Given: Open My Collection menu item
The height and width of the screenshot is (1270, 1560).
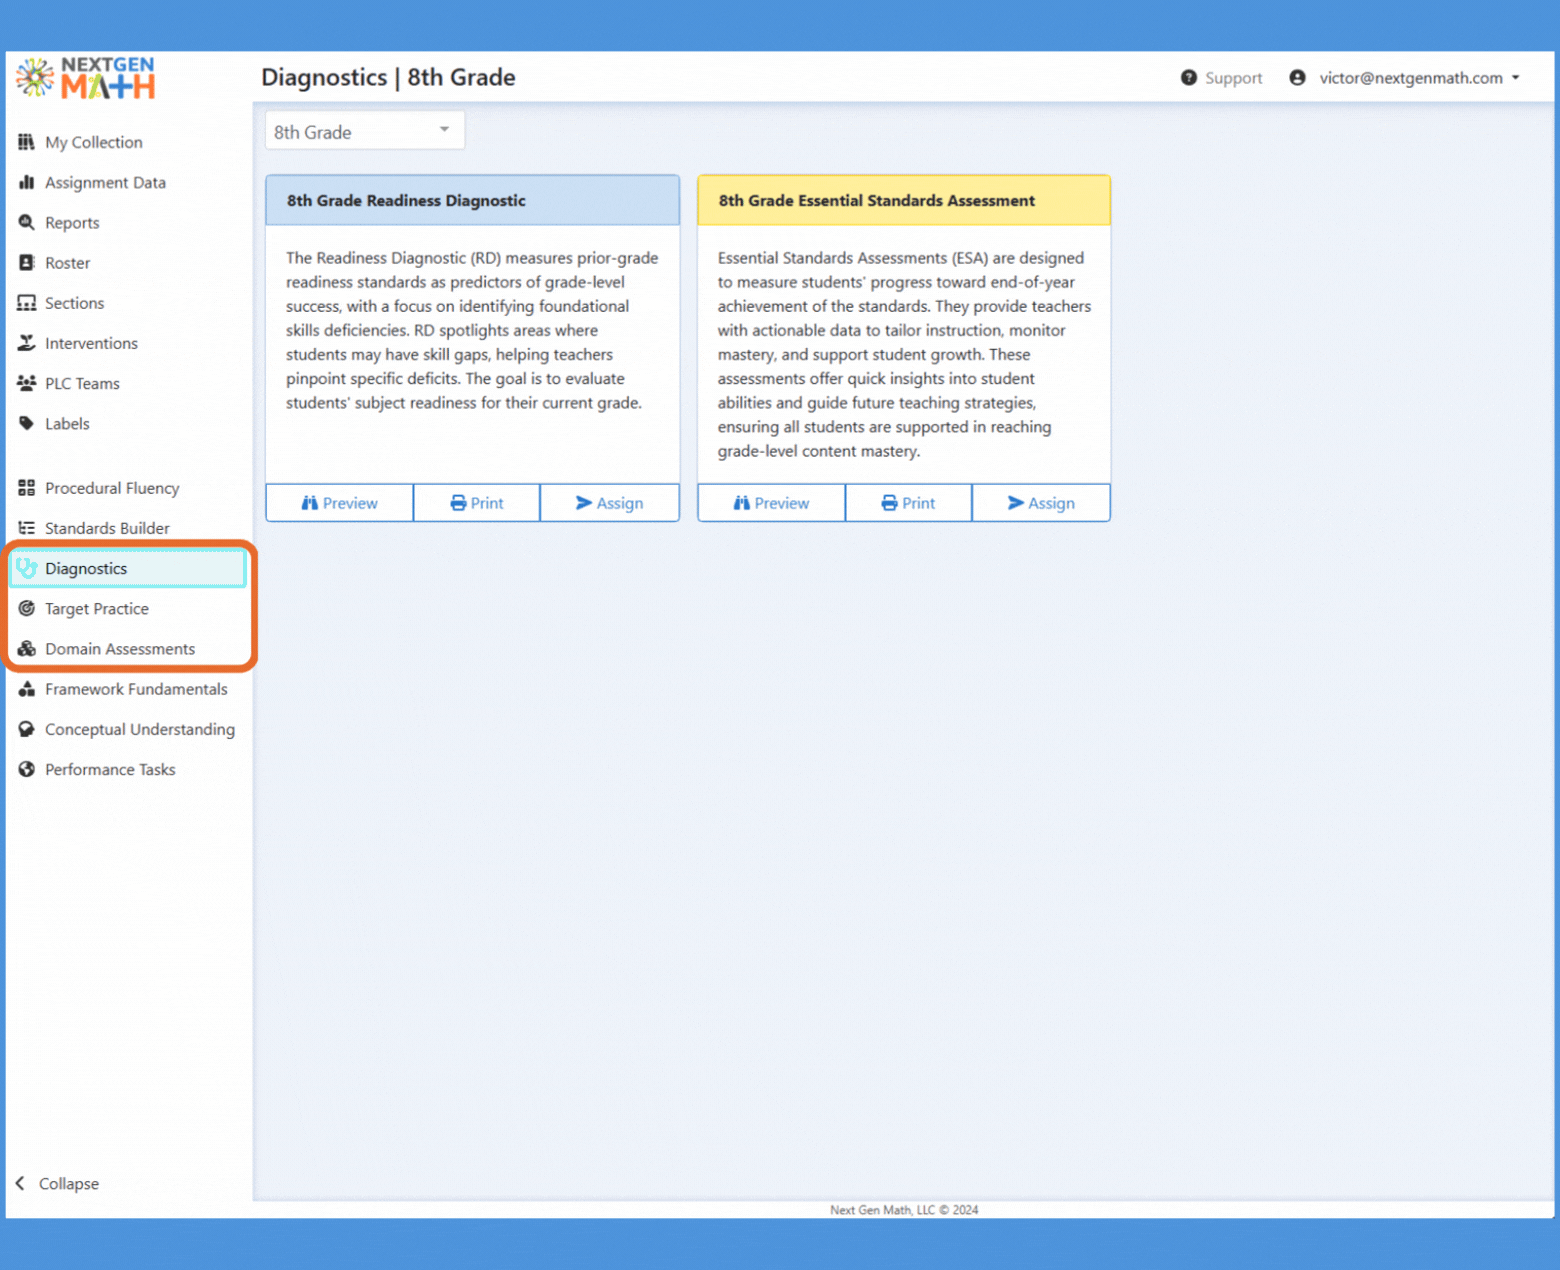Looking at the screenshot, I should pos(94,142).
